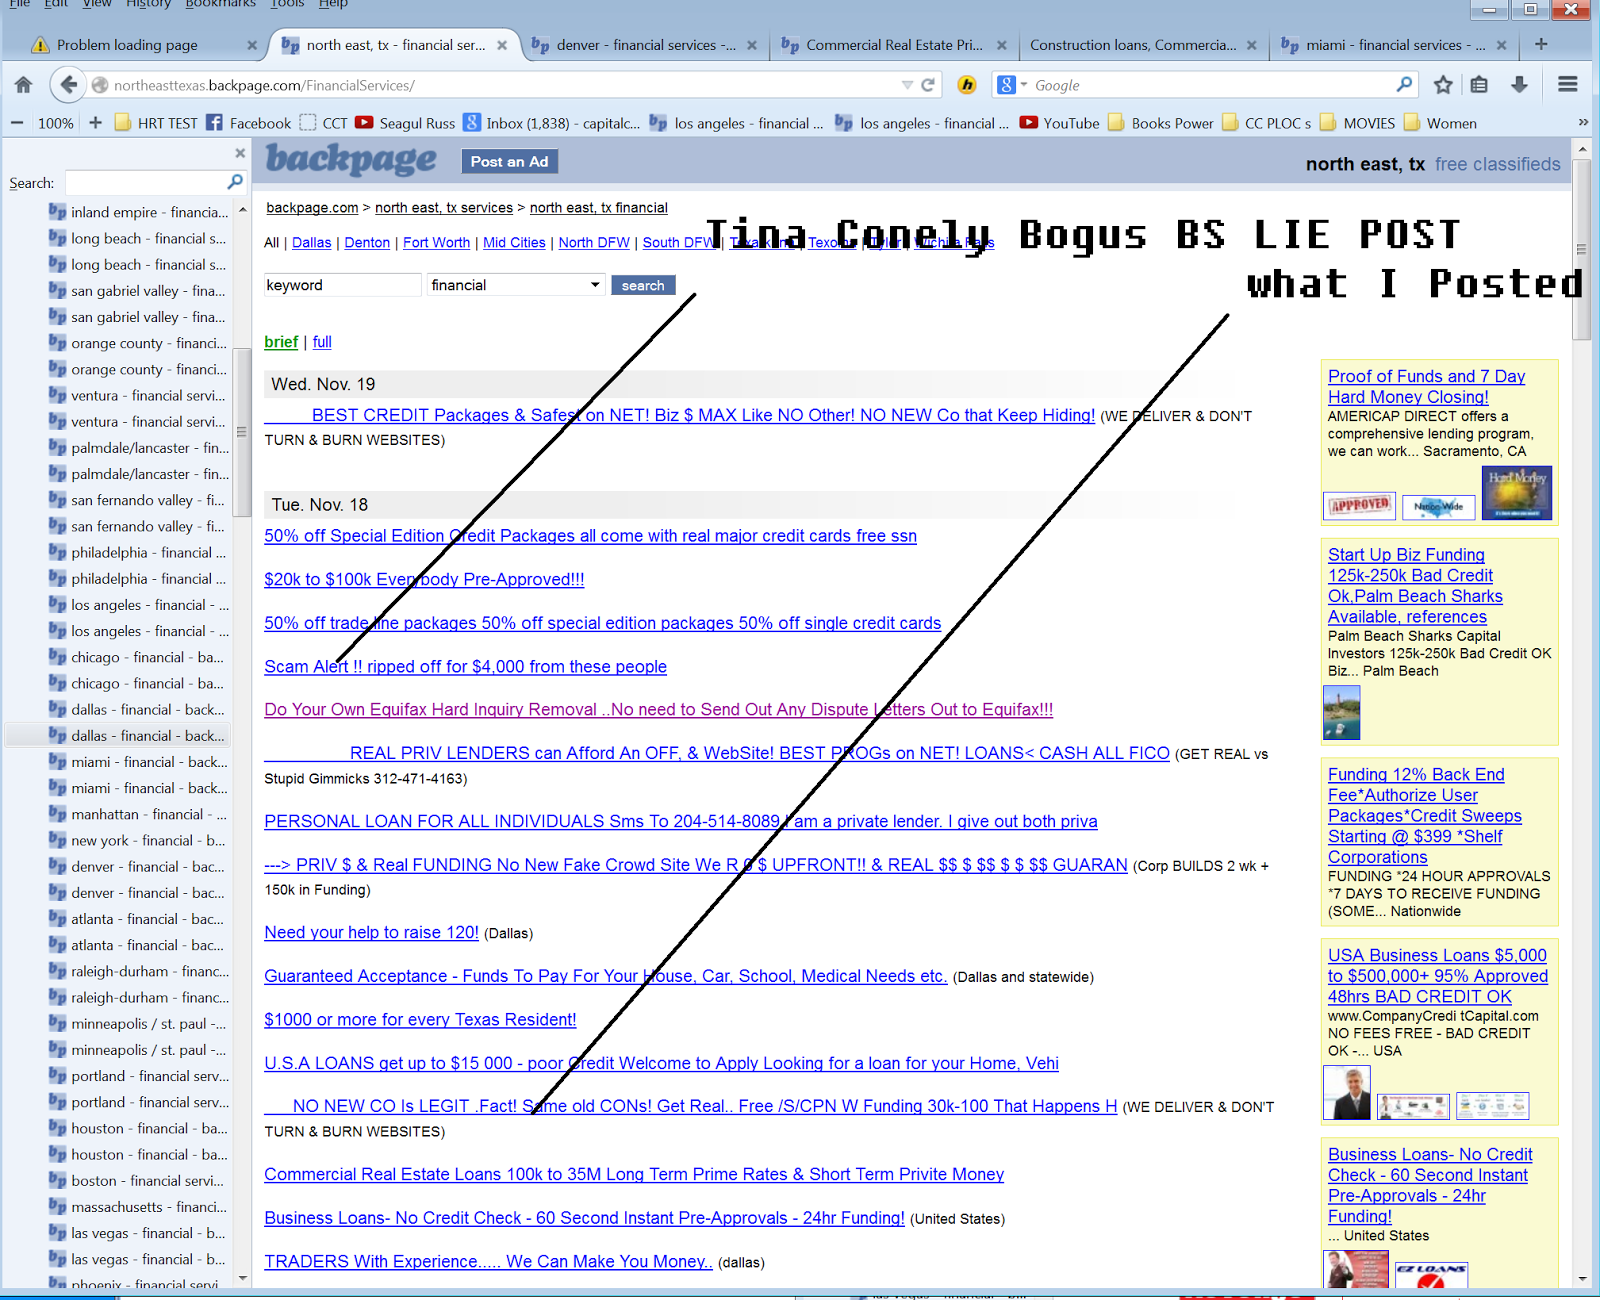The image size is (1600, 1300).
Task: Zoom in with the plus icon
Action: click(96, 123)
